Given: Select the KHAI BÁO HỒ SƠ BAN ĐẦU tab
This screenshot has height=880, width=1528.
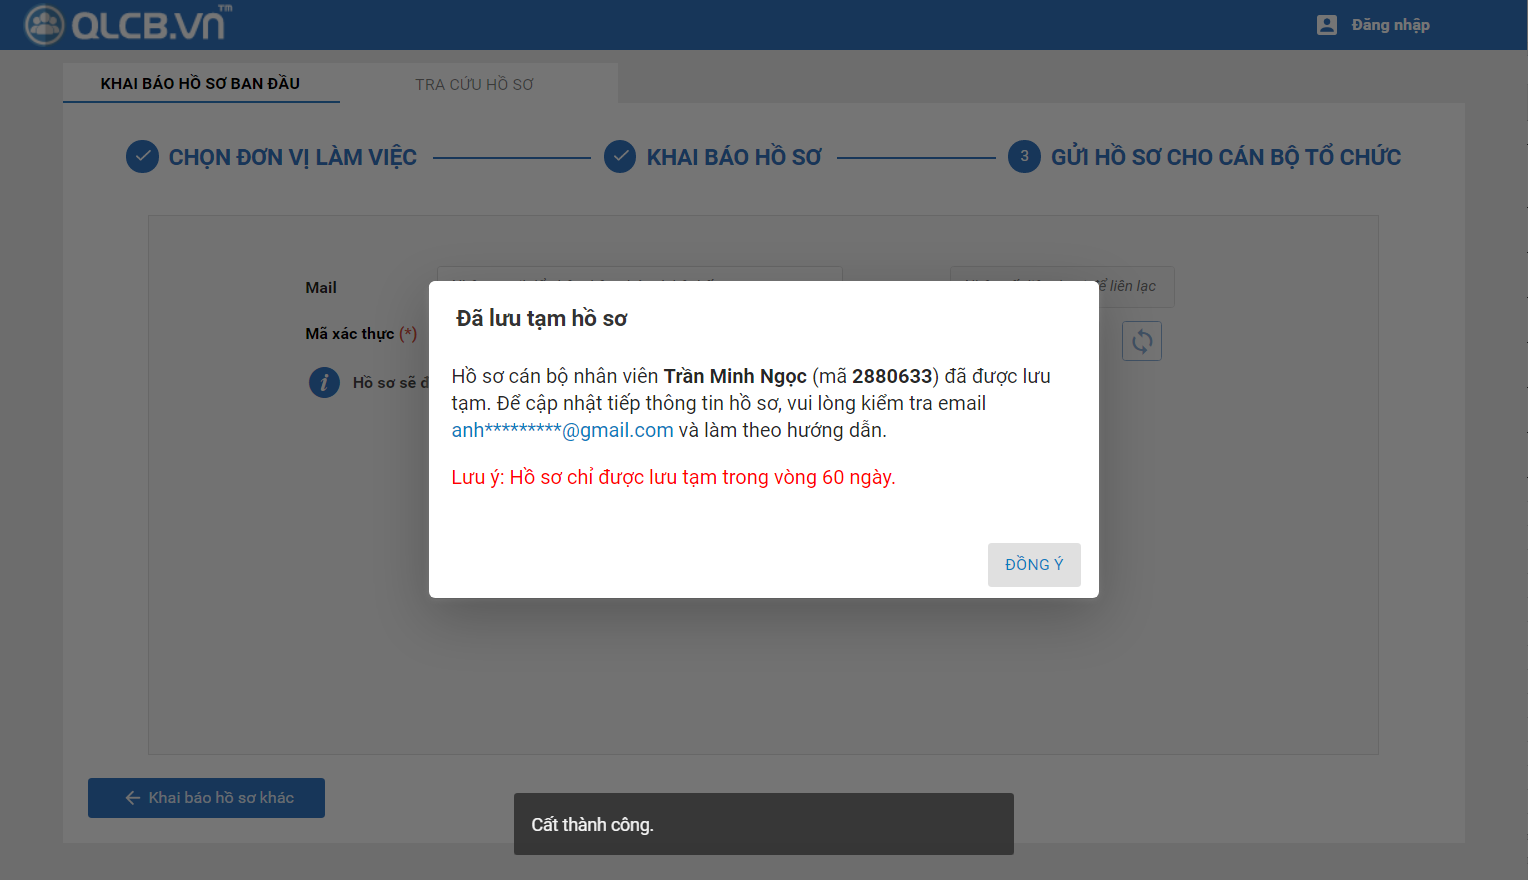Looking at the screenshot, I should tap(200, 84).
